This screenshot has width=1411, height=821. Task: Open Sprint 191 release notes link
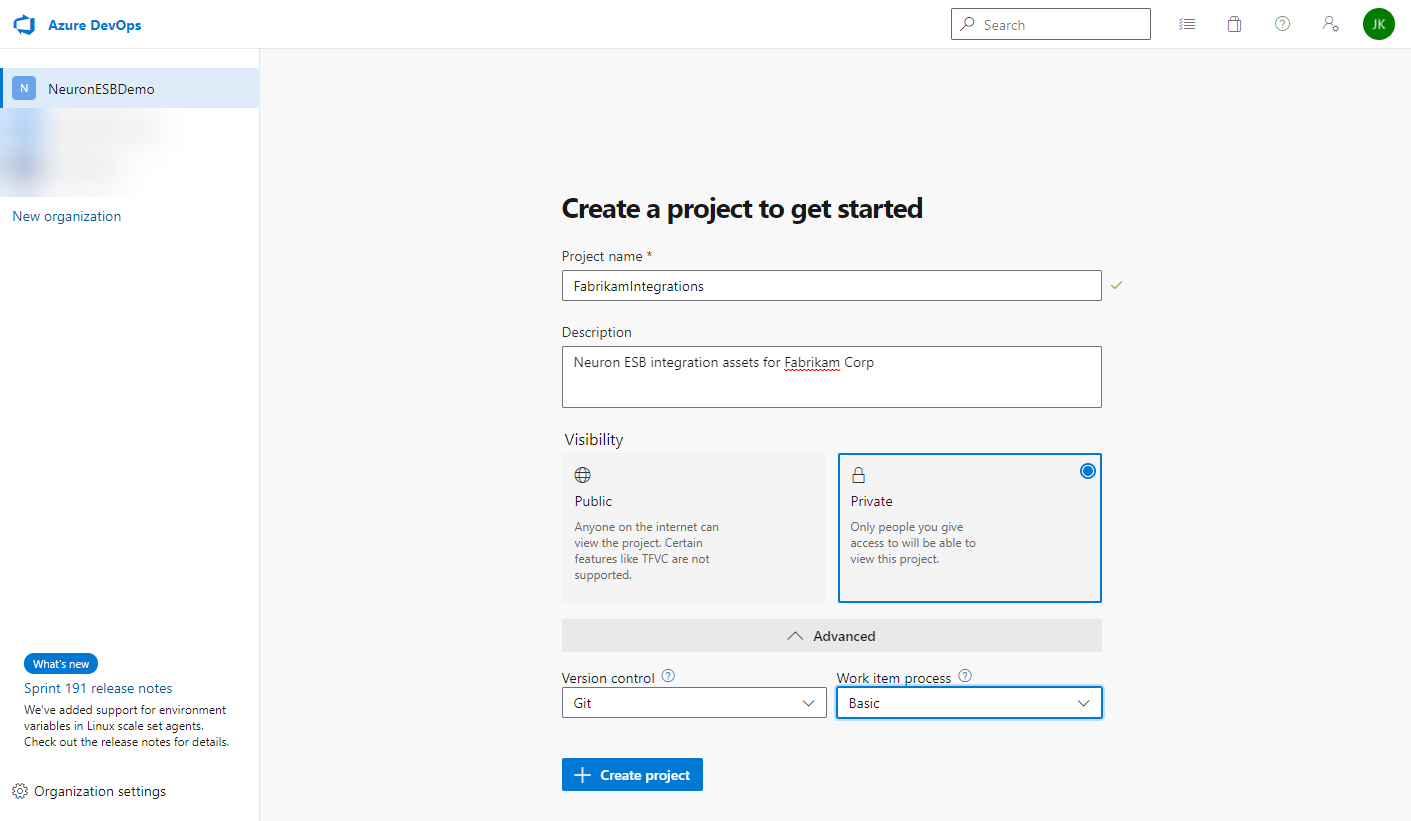(x=98, y=688)
